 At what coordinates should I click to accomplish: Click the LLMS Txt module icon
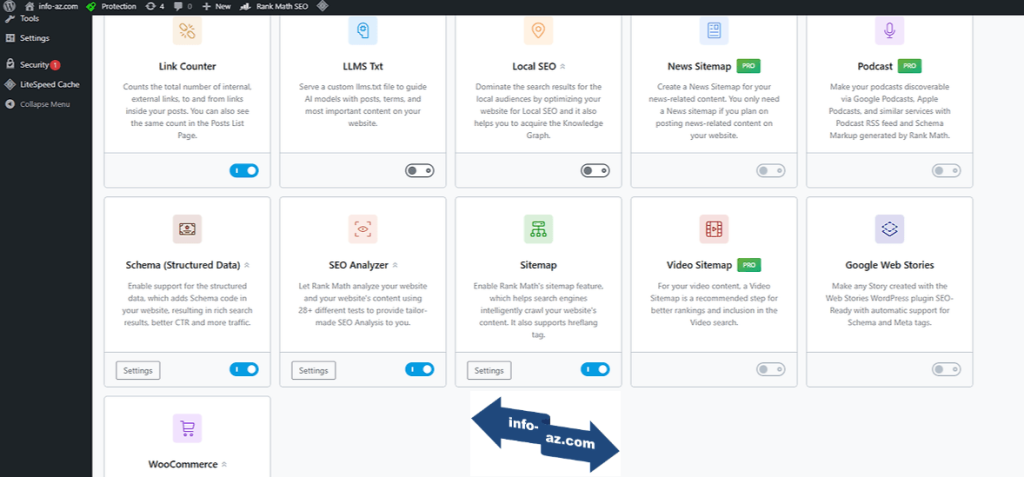[x=362, y=31]
